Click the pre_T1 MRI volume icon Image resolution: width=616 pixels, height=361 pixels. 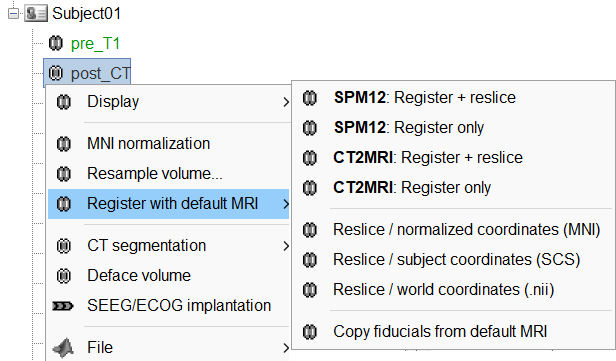click(56, 43)
